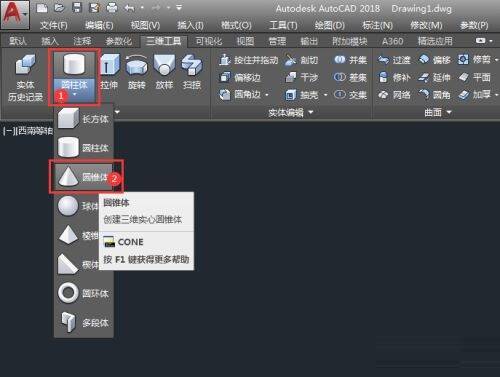Image resolution: width=500 pixels, height=377 pixels.
Task: Open the 文件(F) menu
Action: point(53,25)
